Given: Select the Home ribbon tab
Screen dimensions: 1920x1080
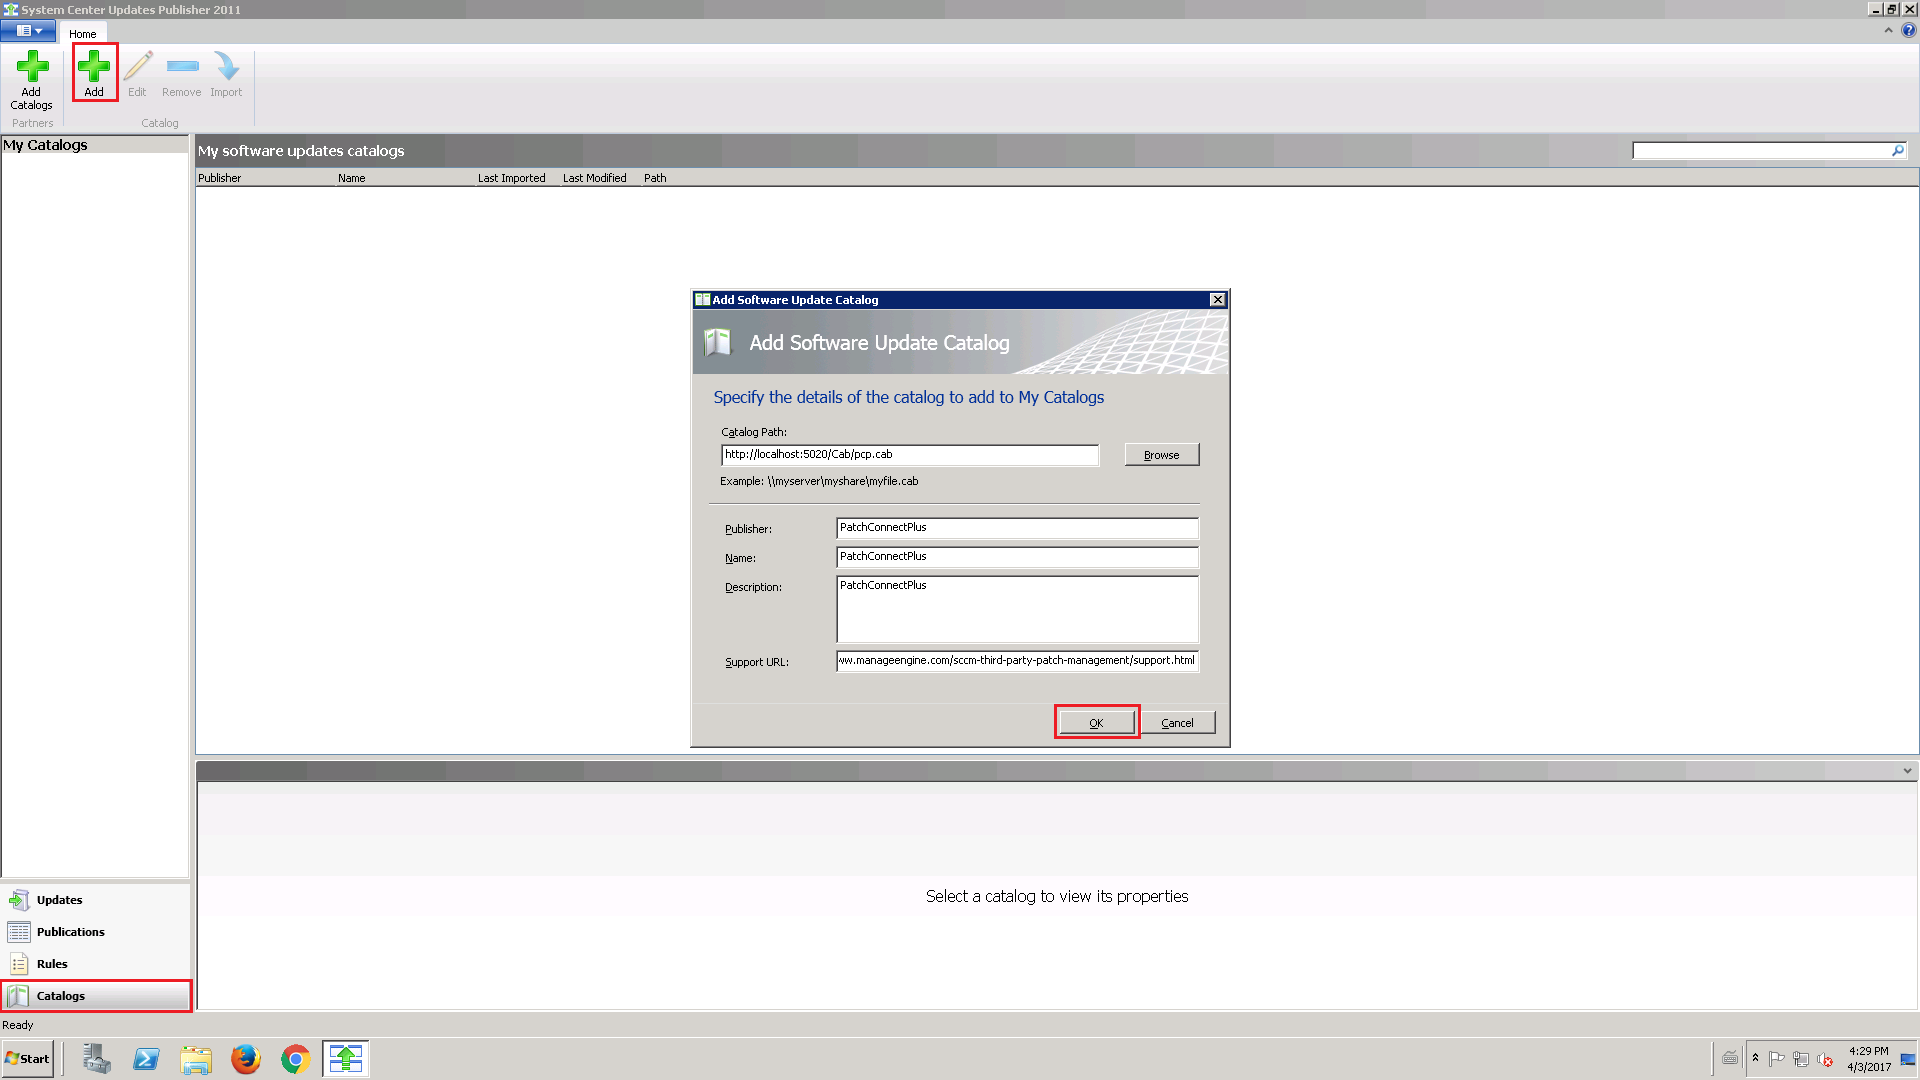Looking at the screenshot, I should pyautogui.click(x=82, y=33).
